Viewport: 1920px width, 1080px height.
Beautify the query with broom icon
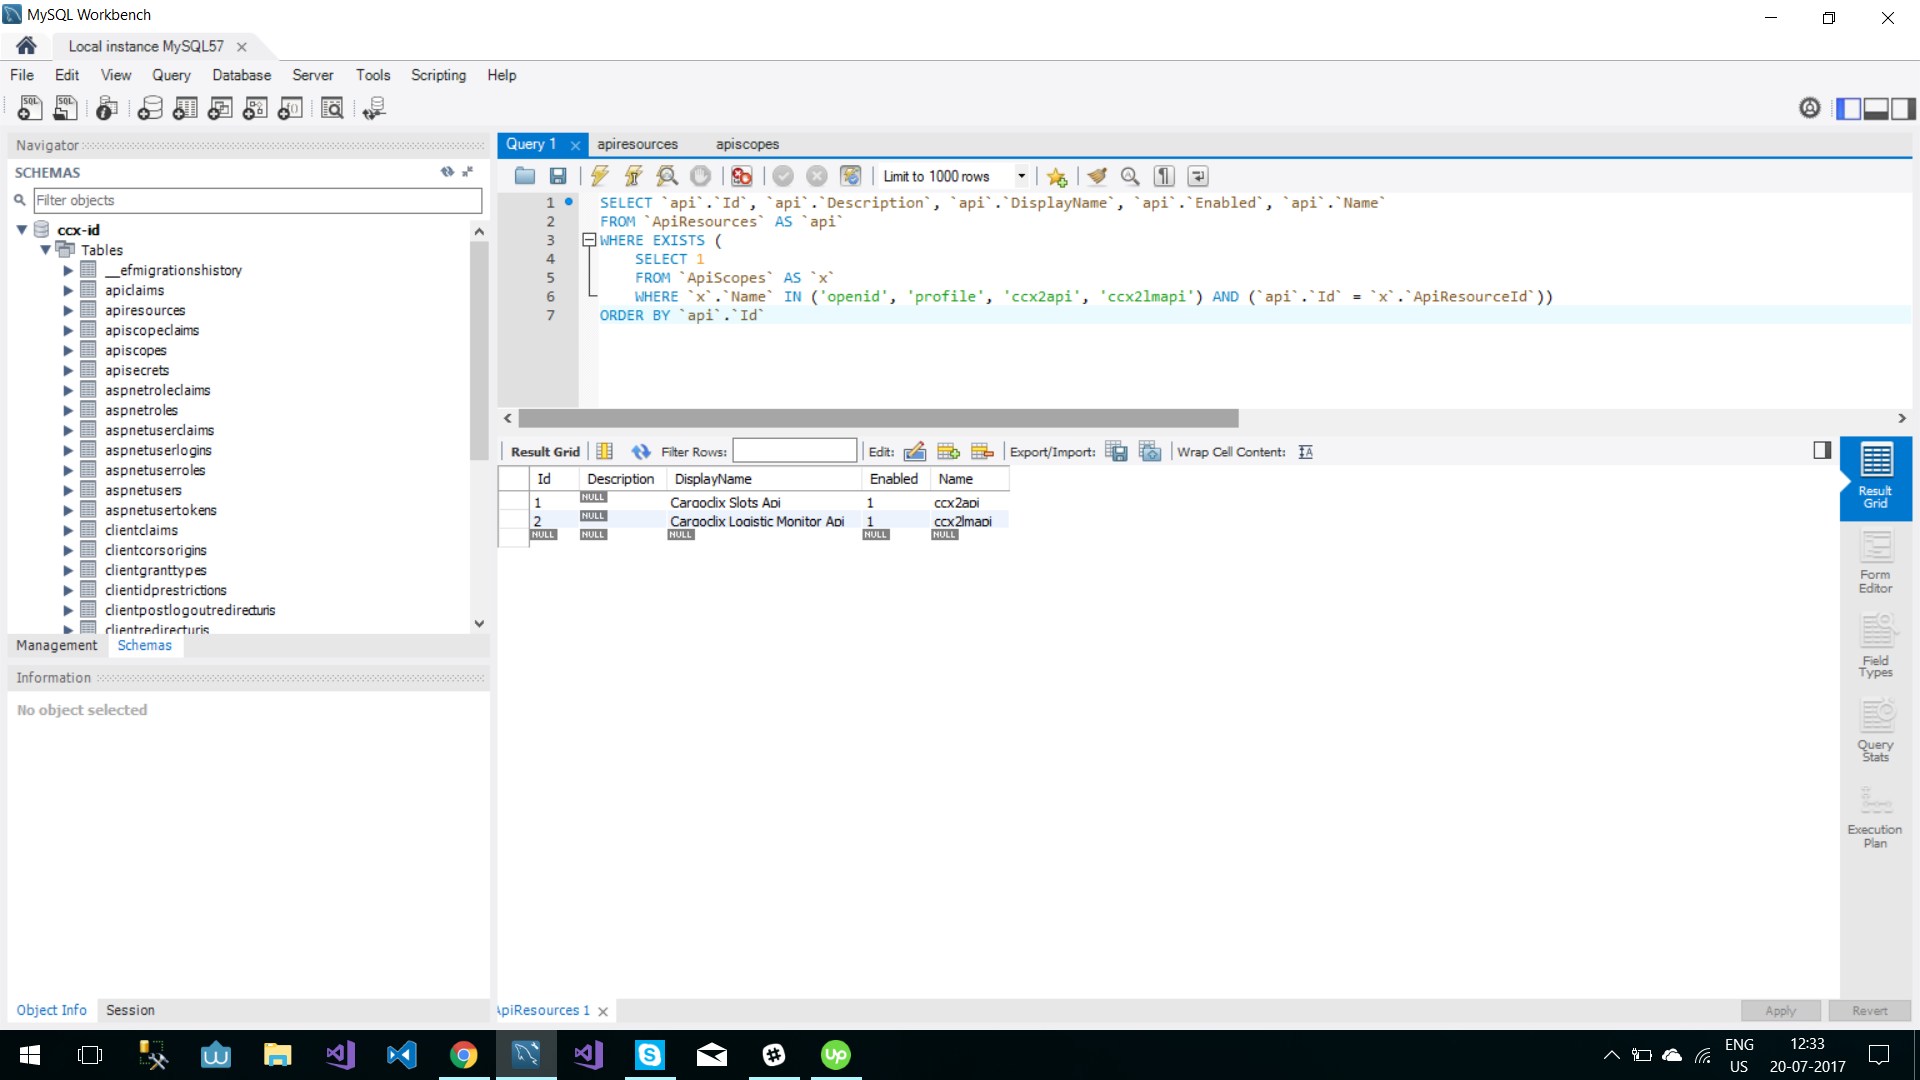[1097, 176]
